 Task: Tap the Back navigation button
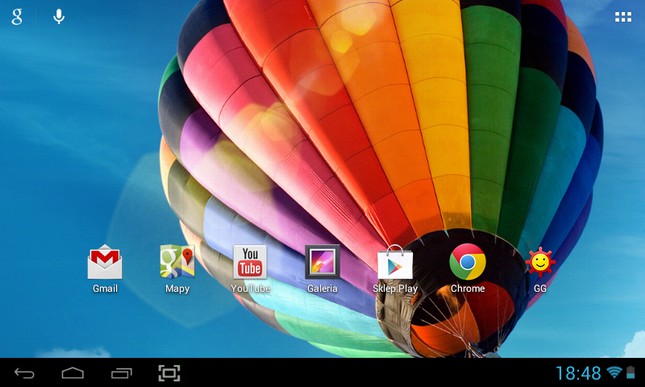pyautogui.click(x=24, y=373)
